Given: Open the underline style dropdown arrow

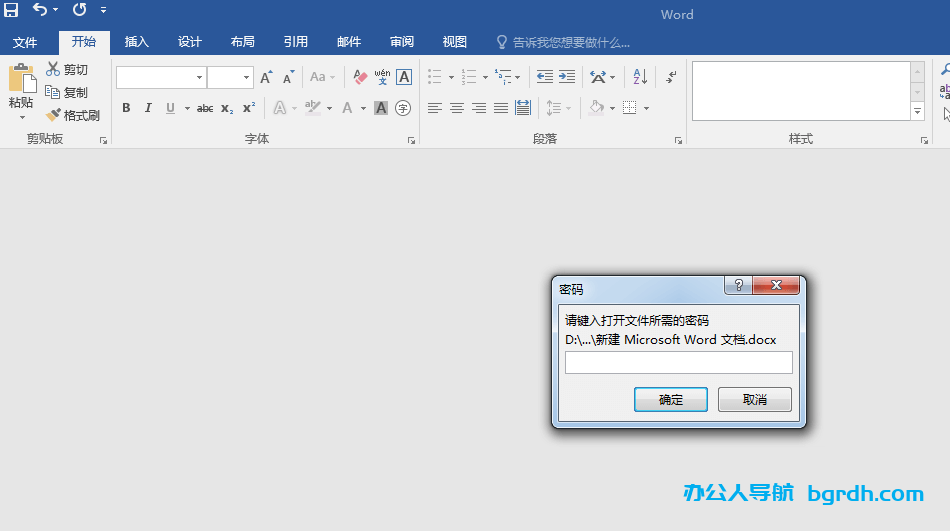Looking at the screenshot, I should coord(187,109).
